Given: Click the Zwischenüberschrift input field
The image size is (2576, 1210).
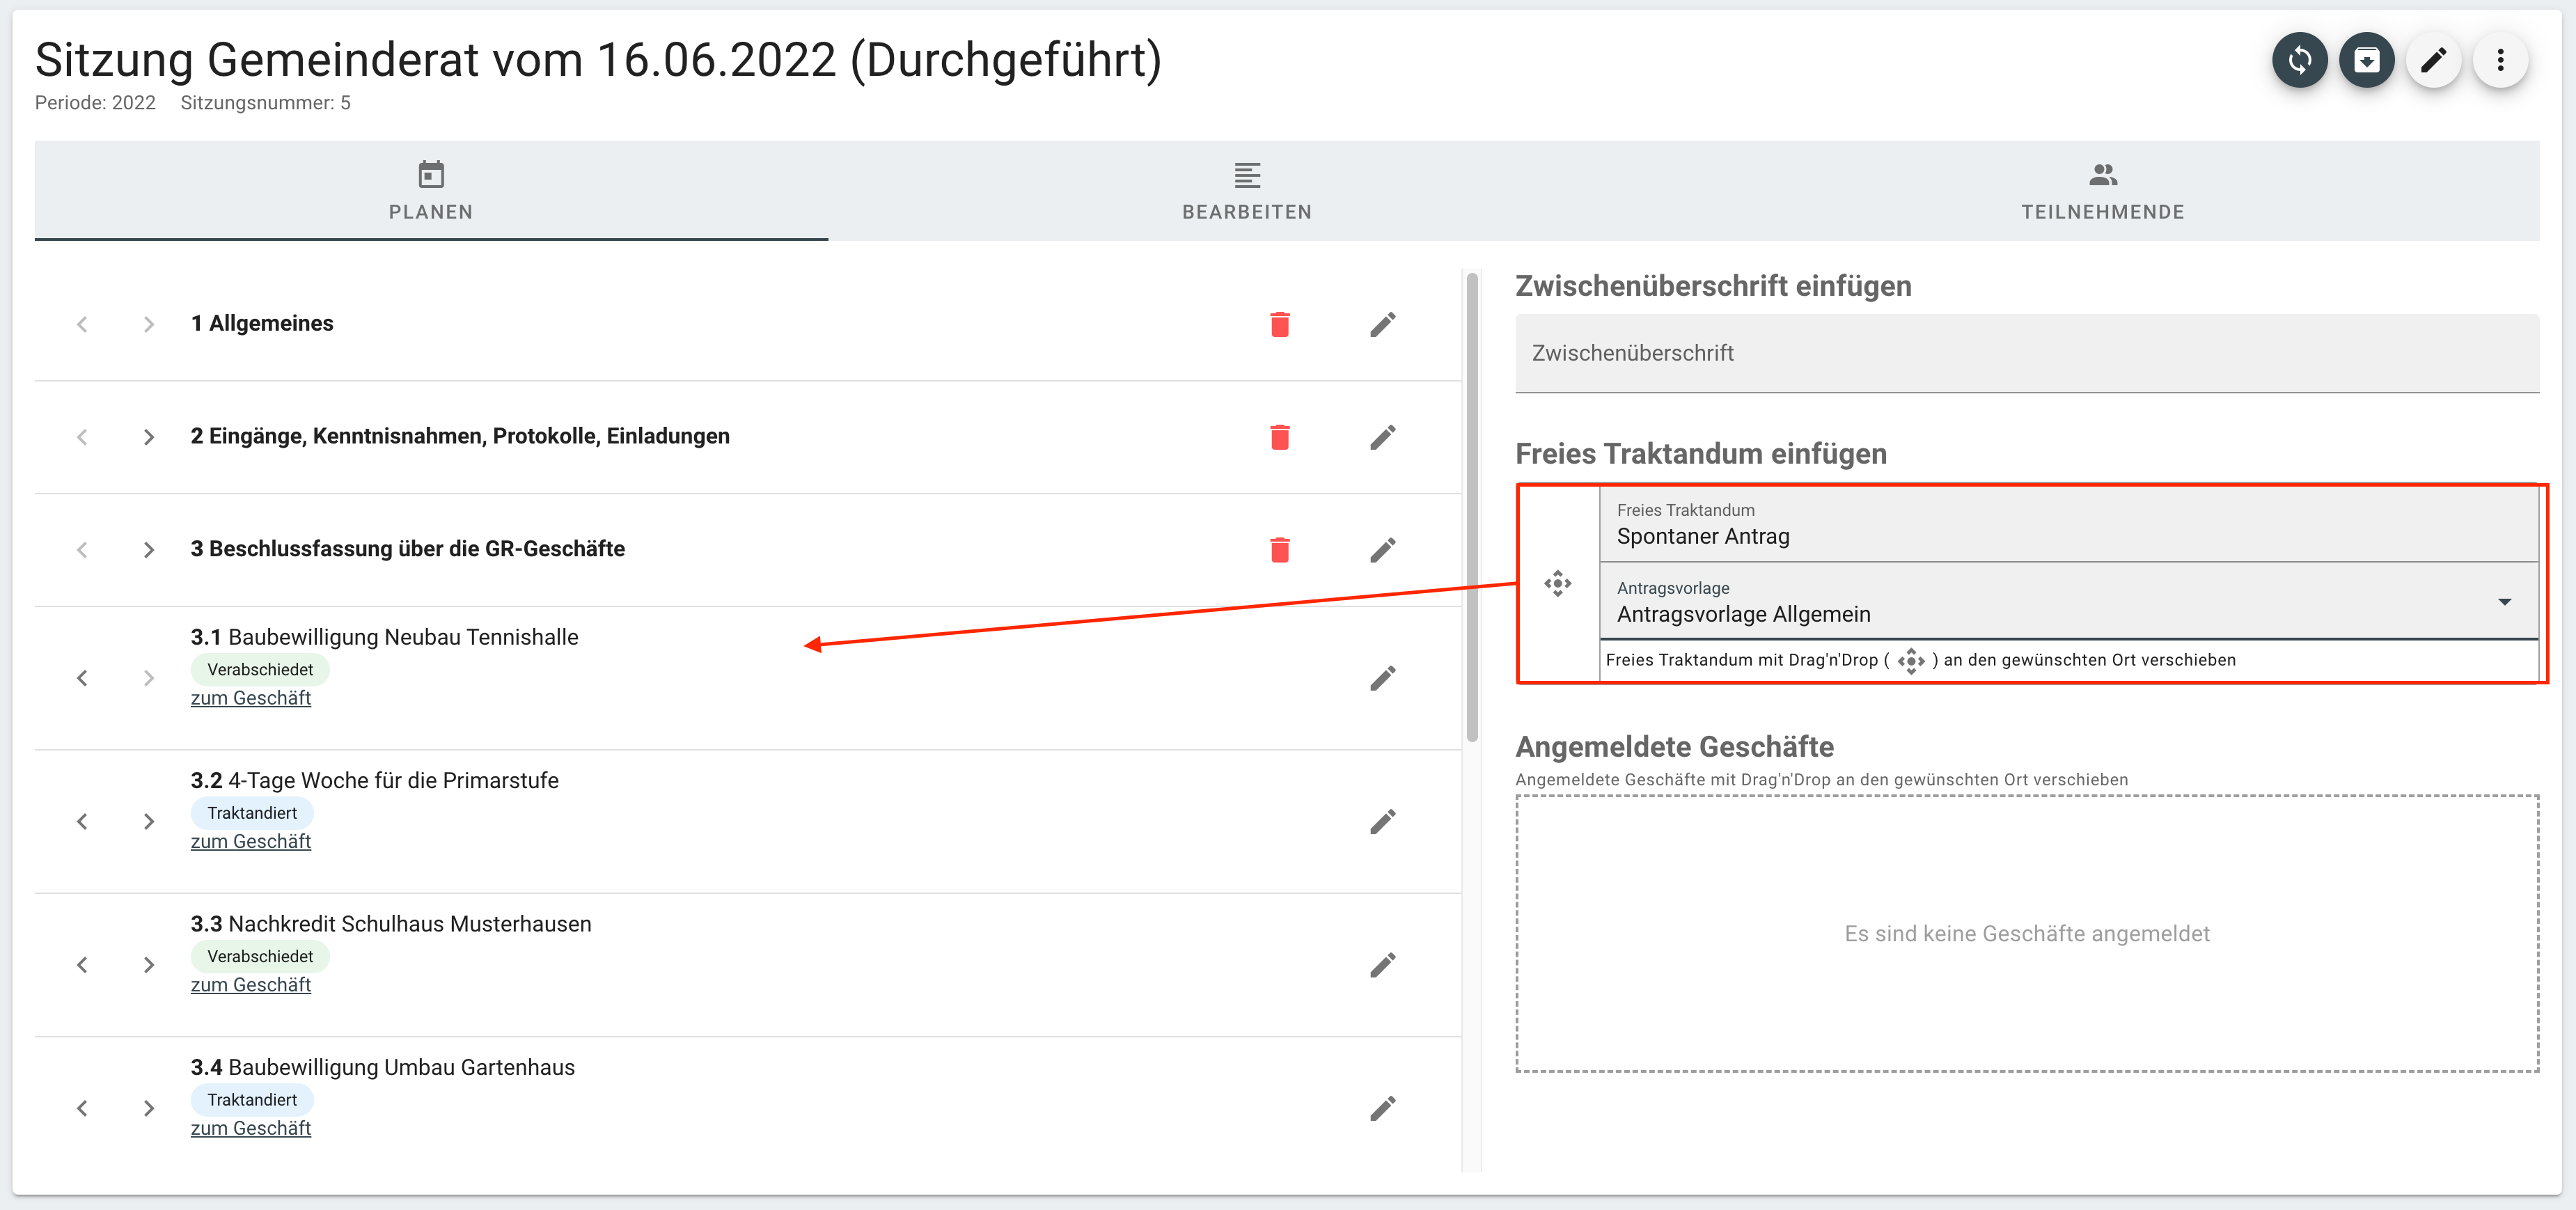Looking at the screenshot, I should pos(2026,353).
